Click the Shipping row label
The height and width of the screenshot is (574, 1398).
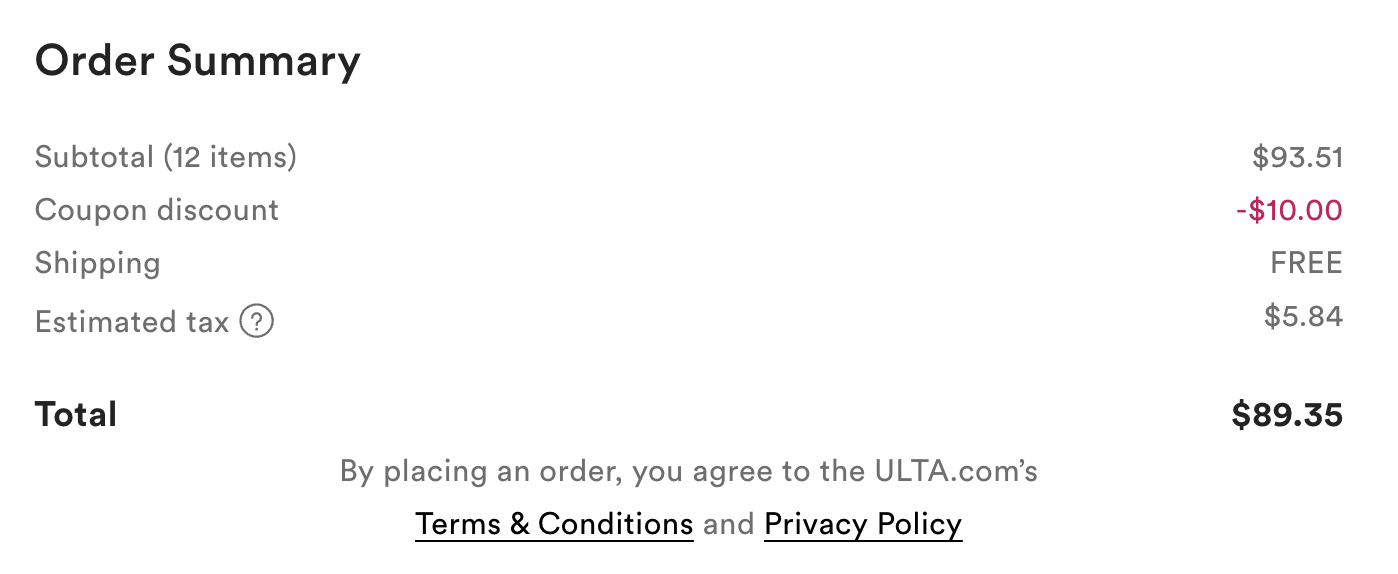point(98,263)
